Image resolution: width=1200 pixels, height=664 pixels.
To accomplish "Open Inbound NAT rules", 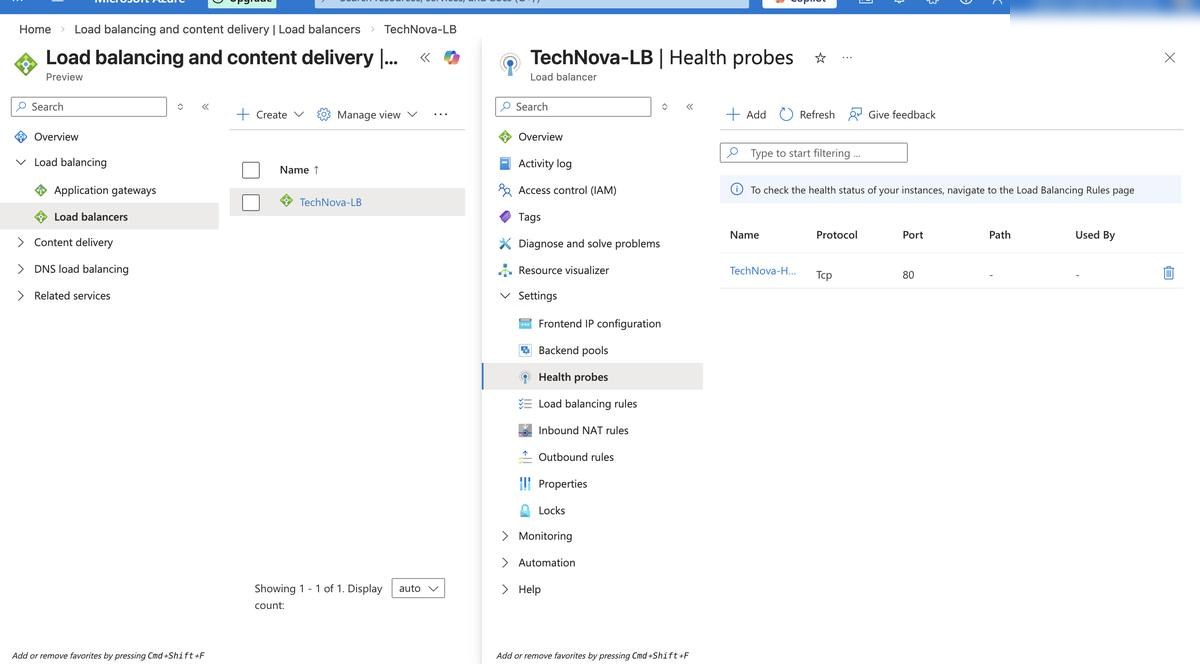I will [583, 430].
